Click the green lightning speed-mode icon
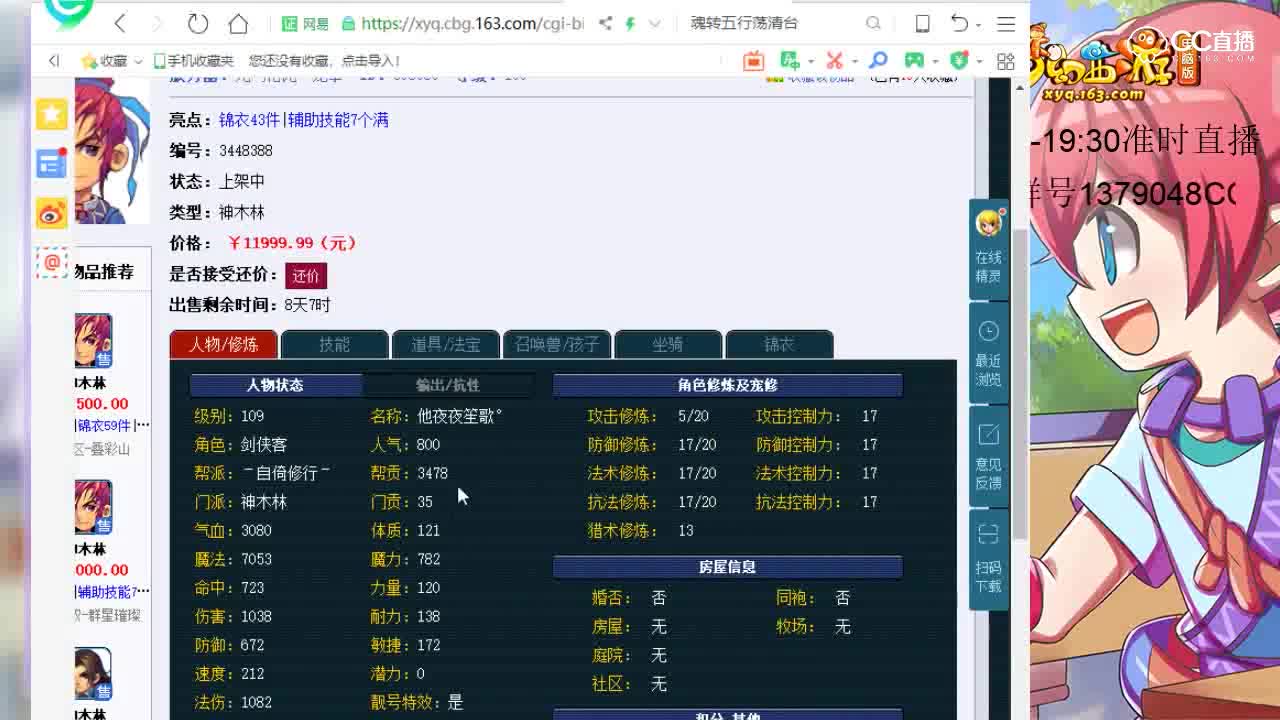This screenshot has height=720, width=1280. click(x=630, y=23)
